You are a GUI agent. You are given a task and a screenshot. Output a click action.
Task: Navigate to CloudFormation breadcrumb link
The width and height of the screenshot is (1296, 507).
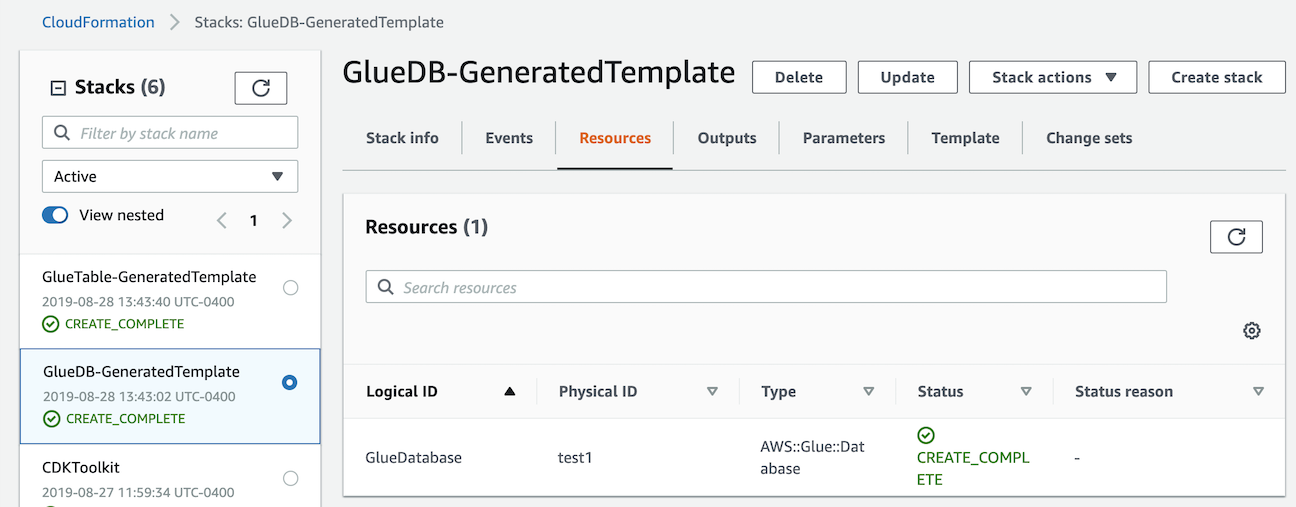[x=98, y=22]
